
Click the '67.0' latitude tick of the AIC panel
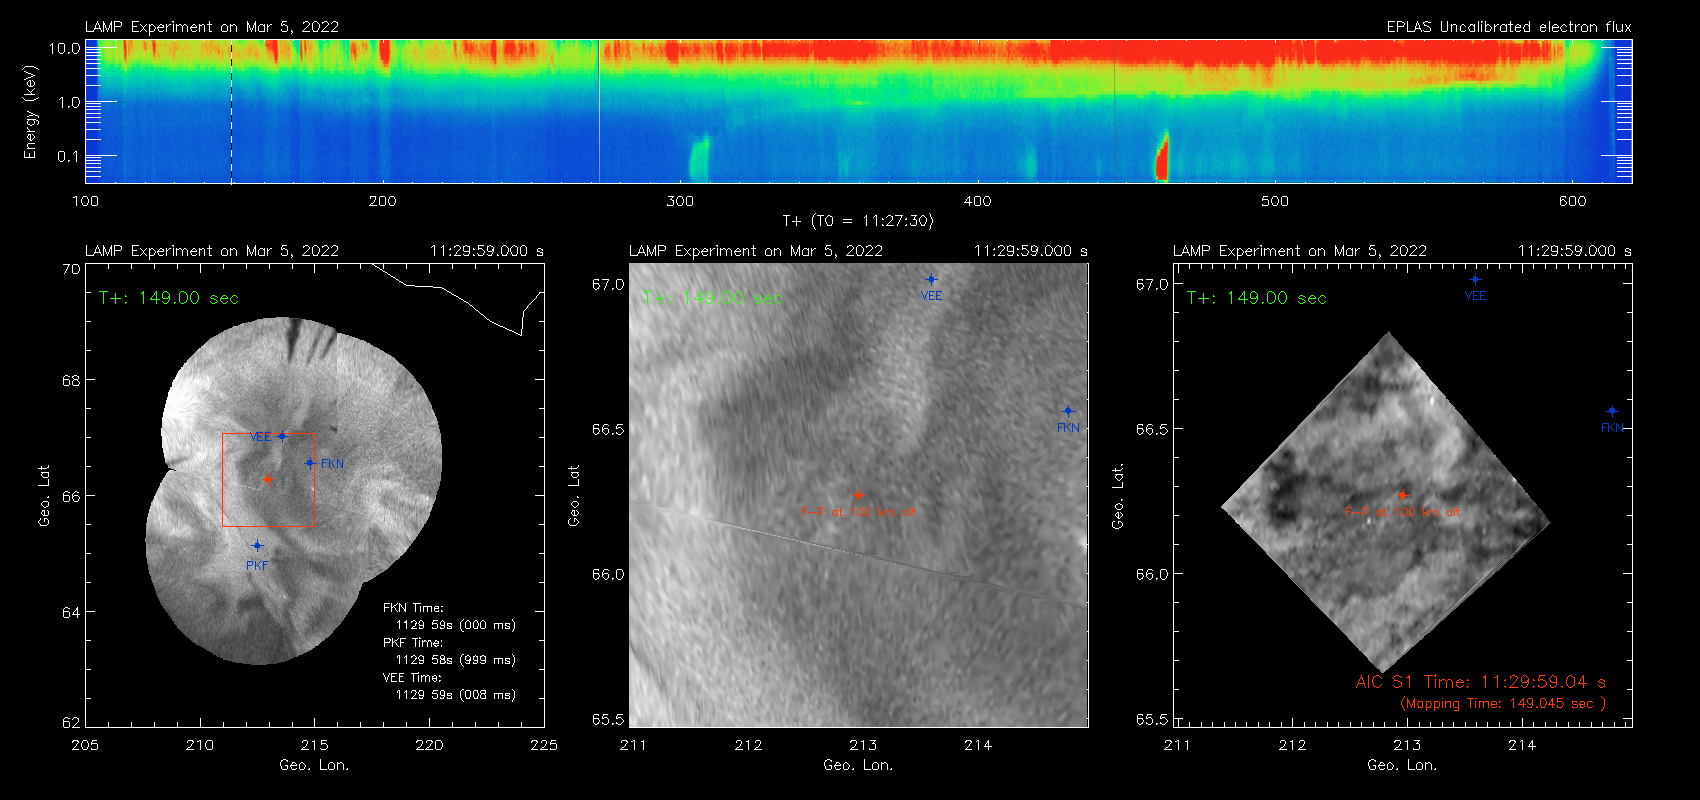point(1152,285)
